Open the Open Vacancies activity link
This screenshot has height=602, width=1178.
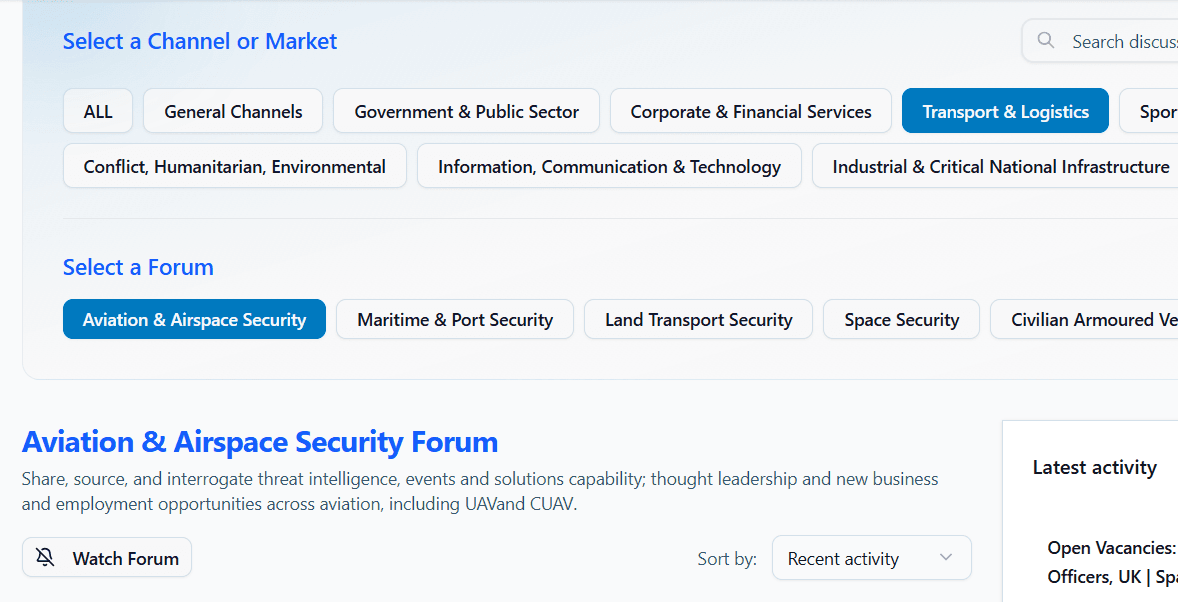[1110, 561]
